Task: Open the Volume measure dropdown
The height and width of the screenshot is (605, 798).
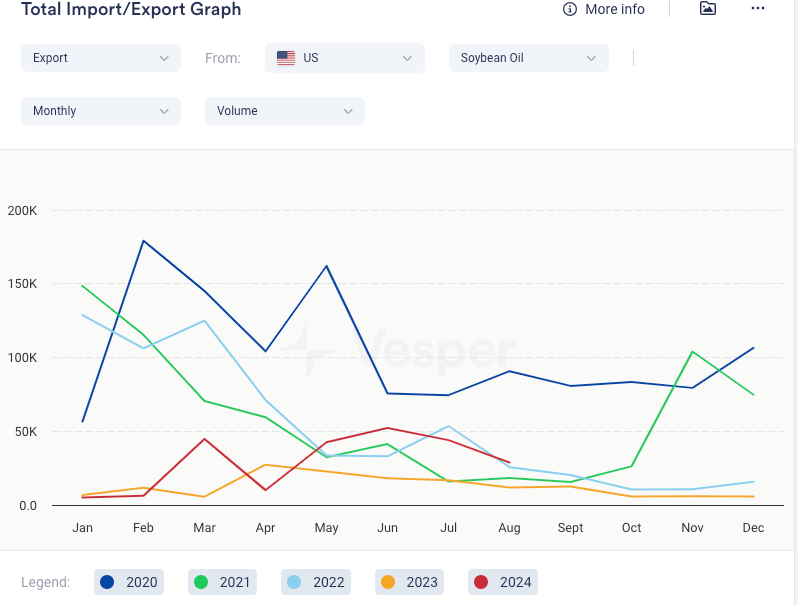Action: pyautogui.click(x=284, y=111)
